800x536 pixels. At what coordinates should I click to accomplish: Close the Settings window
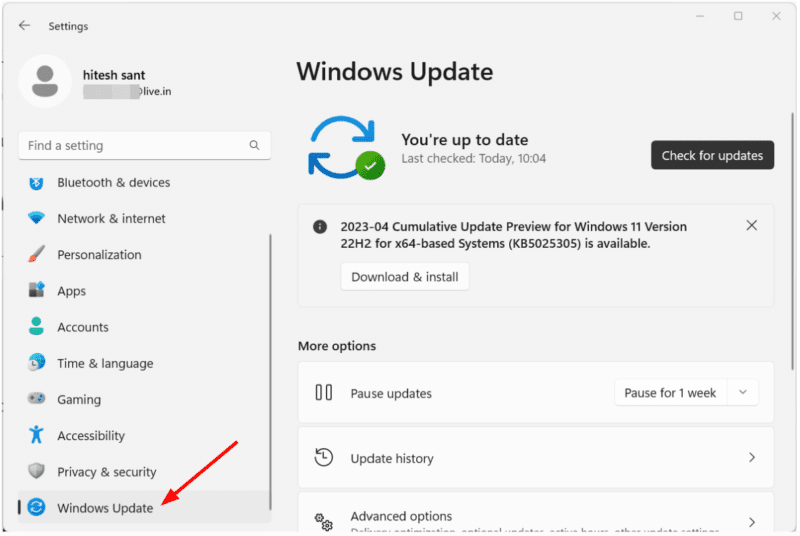coord(776,16)
